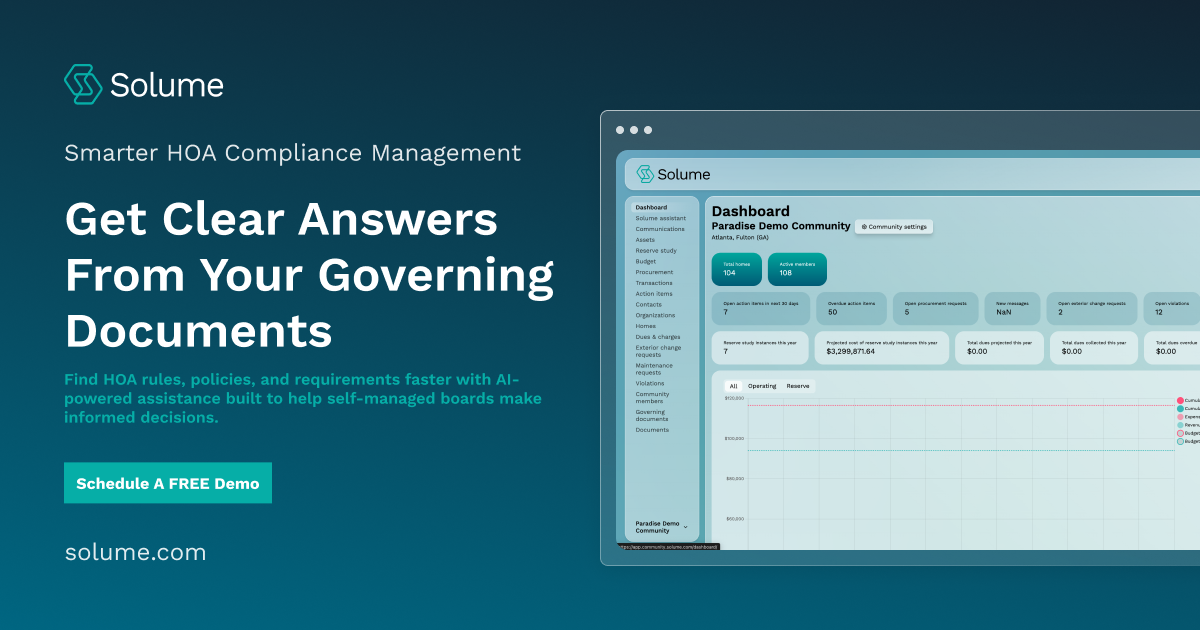Select Violations in the sidebar
Screen dimensions: 1200x630
650,383
